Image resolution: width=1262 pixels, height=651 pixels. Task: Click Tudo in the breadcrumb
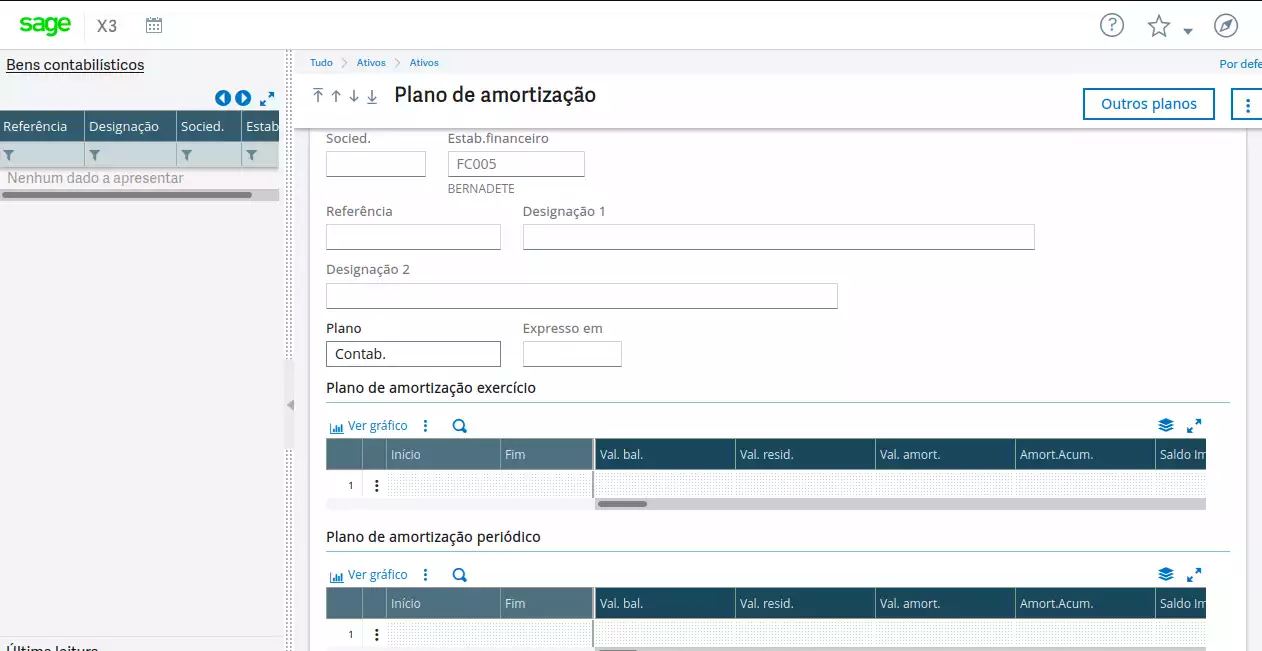click(321, 63)
